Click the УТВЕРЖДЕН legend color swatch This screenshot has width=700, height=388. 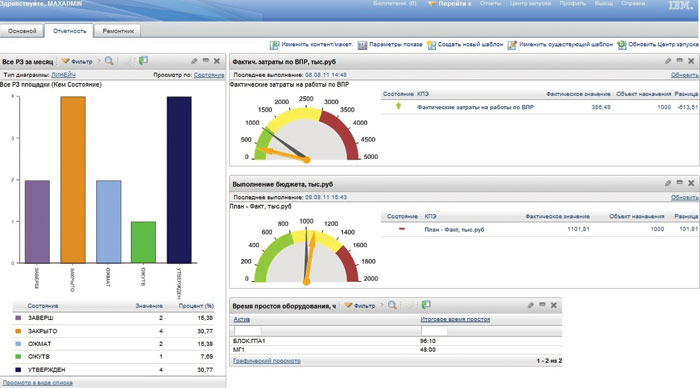(18, 370)
